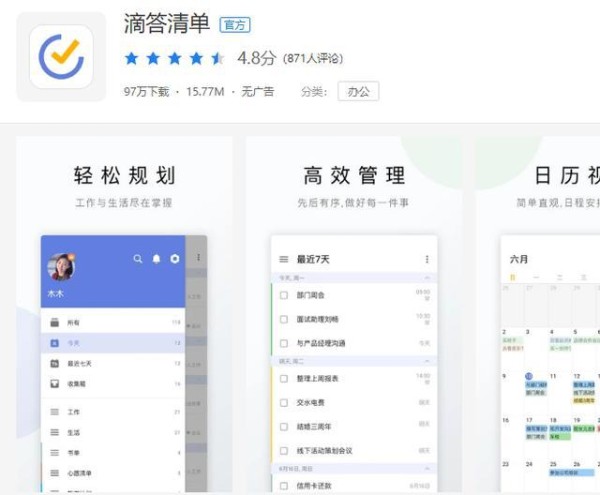Open the more dots in 最近7天 header

[427, 259]
